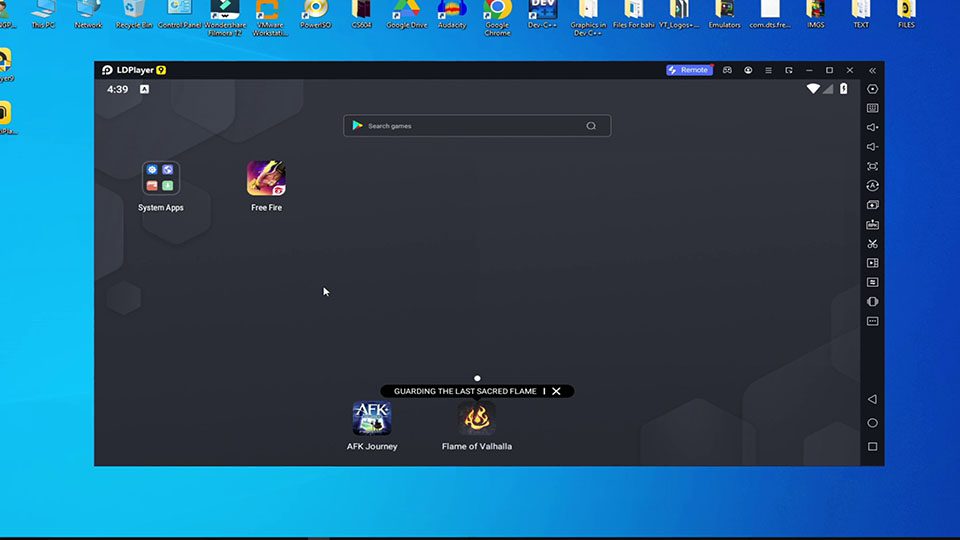The height and width of the screenshot is (540, 960).
Task: Open VMware Workstation desktop shortcut
Action: click(270, 16)
